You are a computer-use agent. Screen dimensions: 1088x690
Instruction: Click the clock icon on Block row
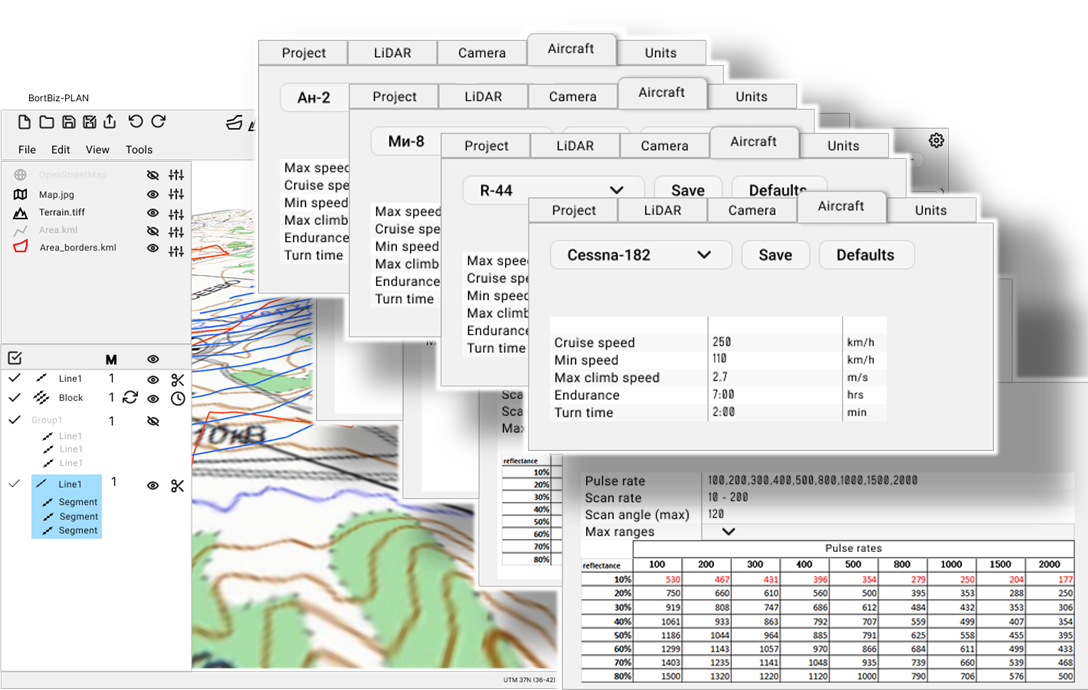point(177,398)
